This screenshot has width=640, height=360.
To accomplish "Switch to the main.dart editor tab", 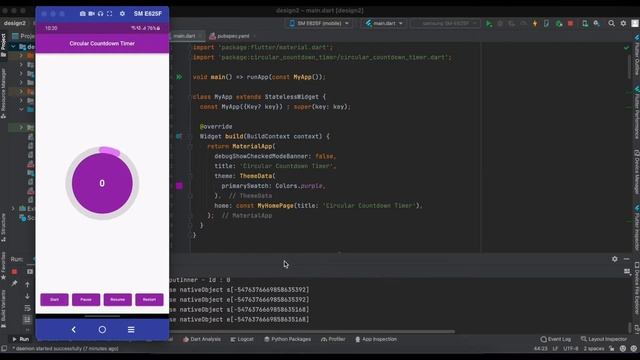I will pyautogui.click(x=184, y=36).
